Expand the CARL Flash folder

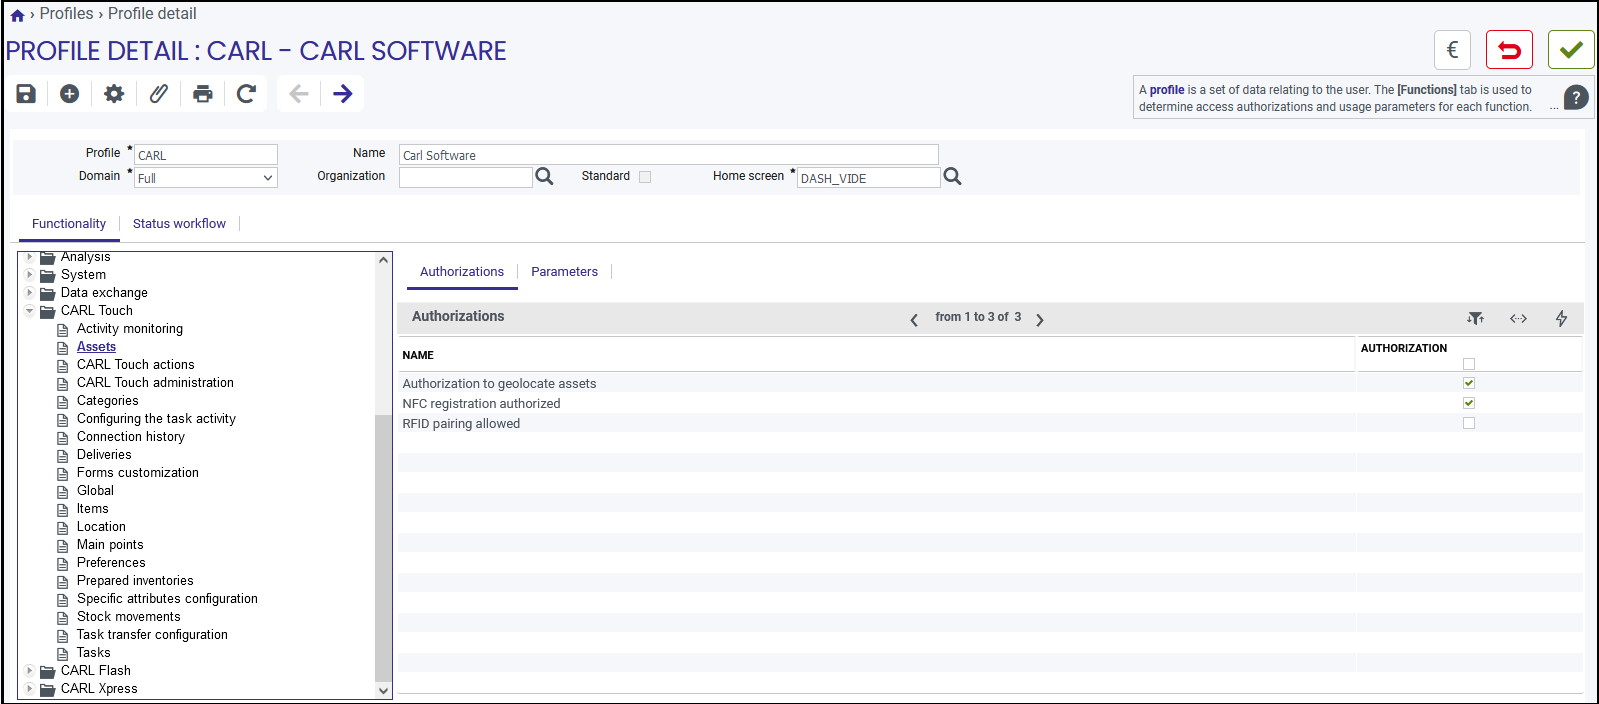click(x=30, y=671)
